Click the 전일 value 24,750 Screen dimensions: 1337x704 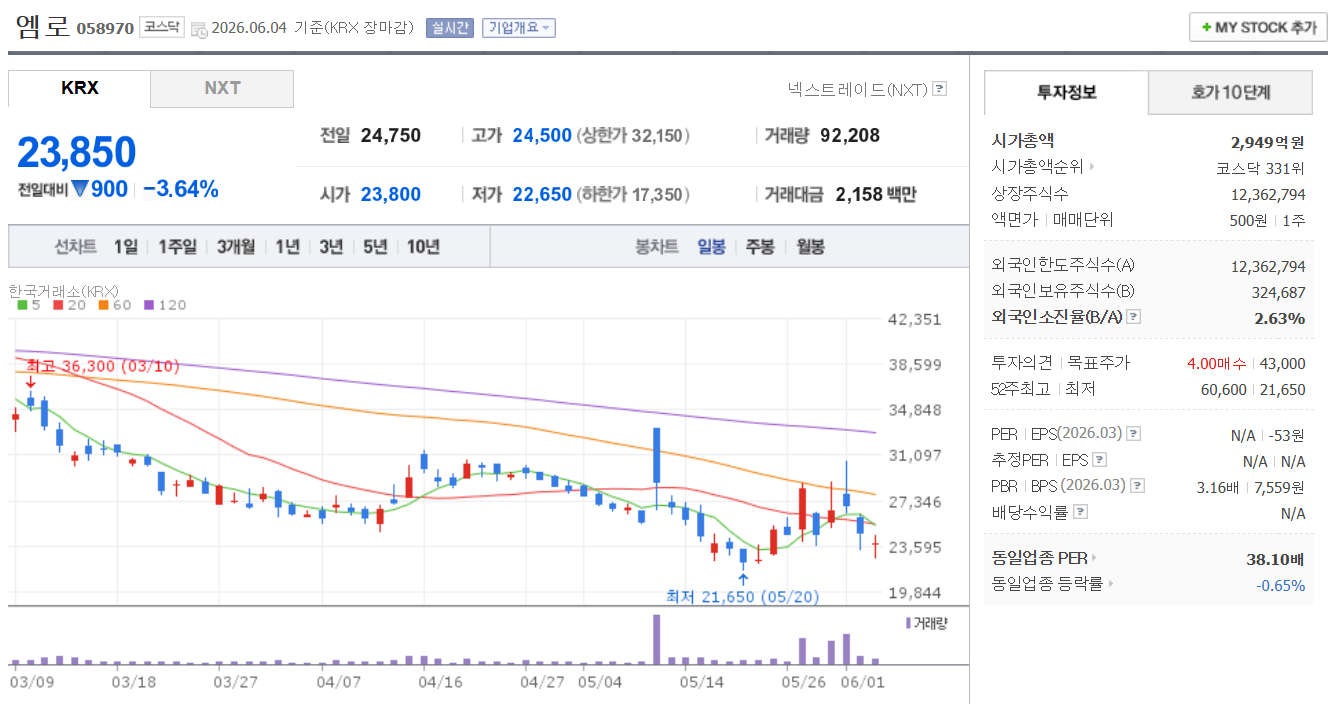tap(390, 135)
